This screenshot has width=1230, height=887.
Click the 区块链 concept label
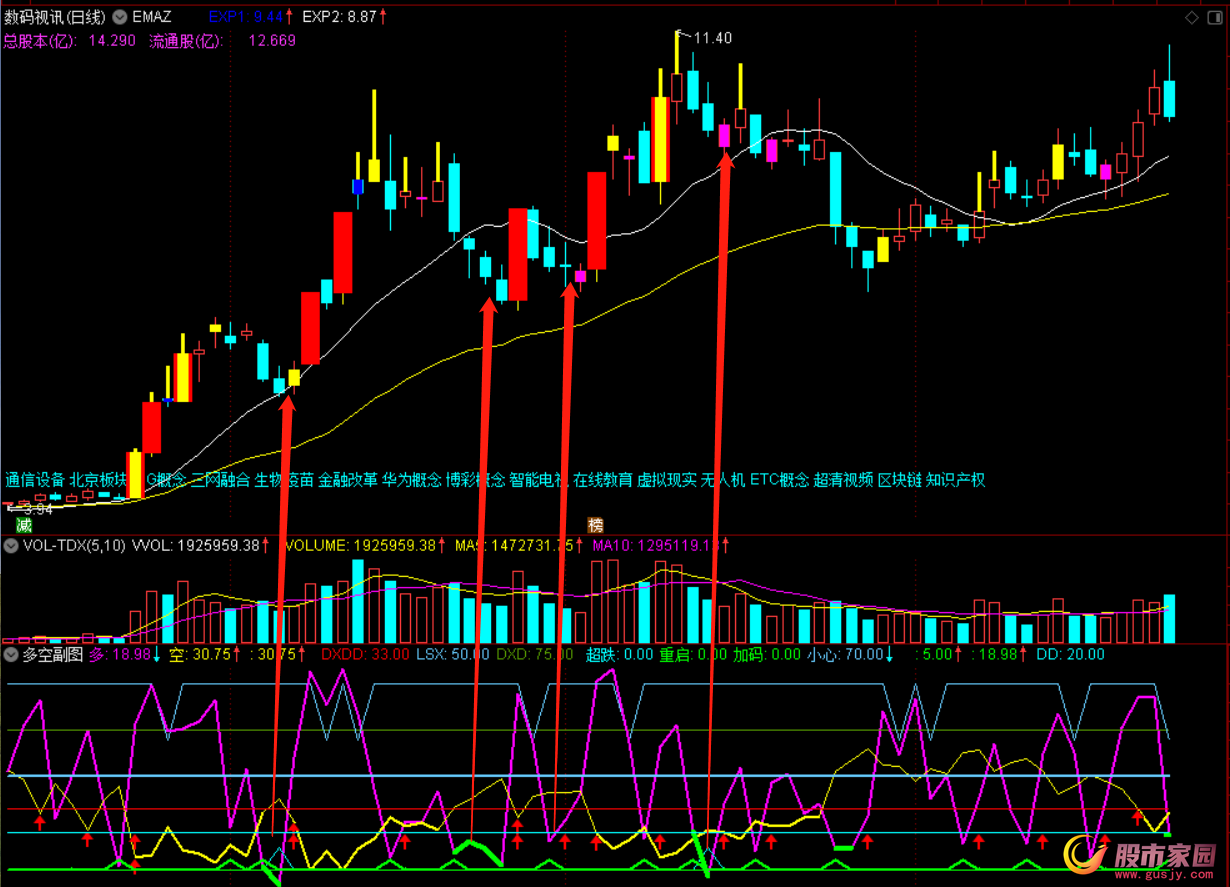point(900,480)
